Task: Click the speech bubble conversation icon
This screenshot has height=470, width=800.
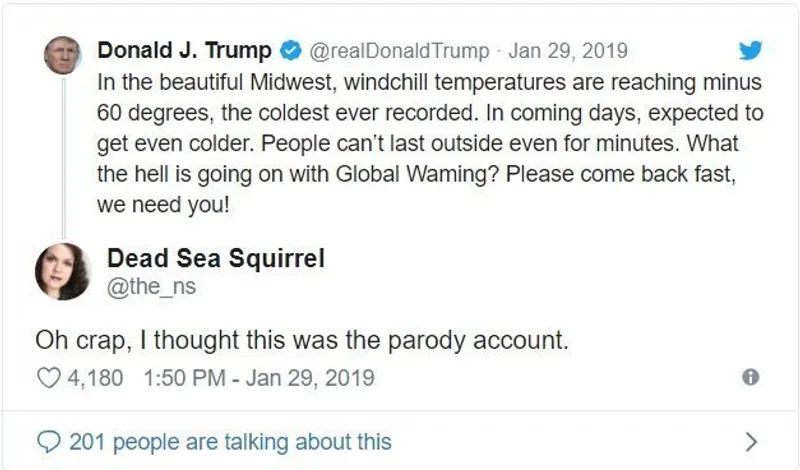Action: coord(49,441)
